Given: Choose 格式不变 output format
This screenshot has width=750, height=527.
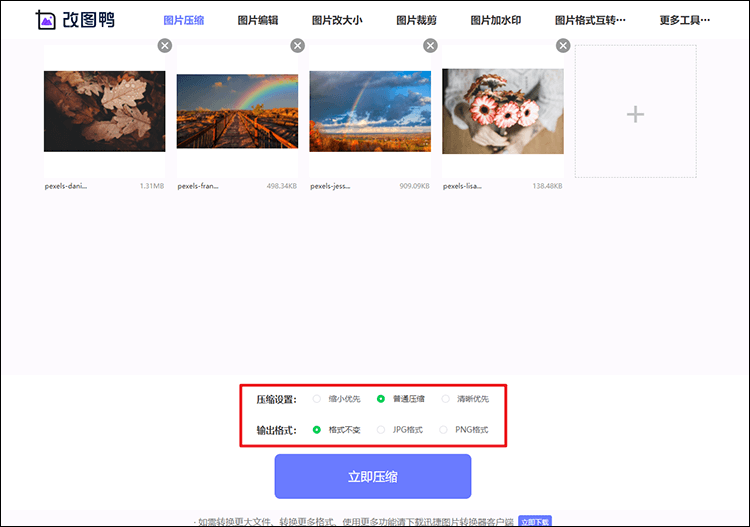Looking at the screenshot, I should tap(317, 430).
